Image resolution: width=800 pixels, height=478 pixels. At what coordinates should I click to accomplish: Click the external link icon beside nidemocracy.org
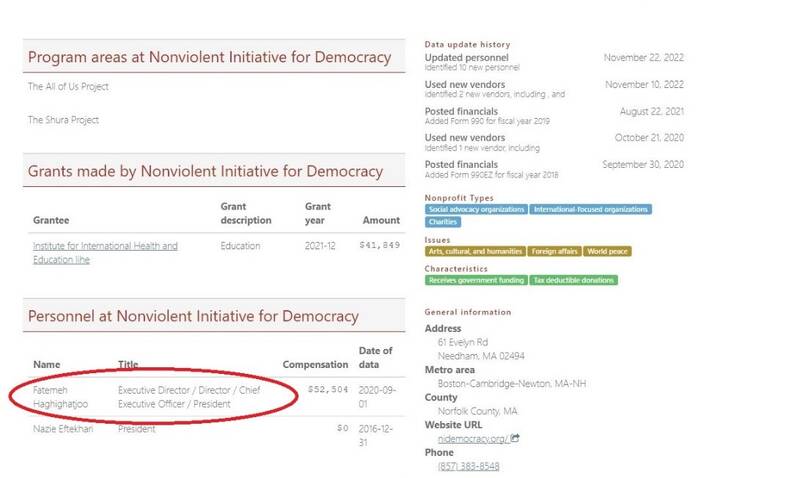pos(515,438)
